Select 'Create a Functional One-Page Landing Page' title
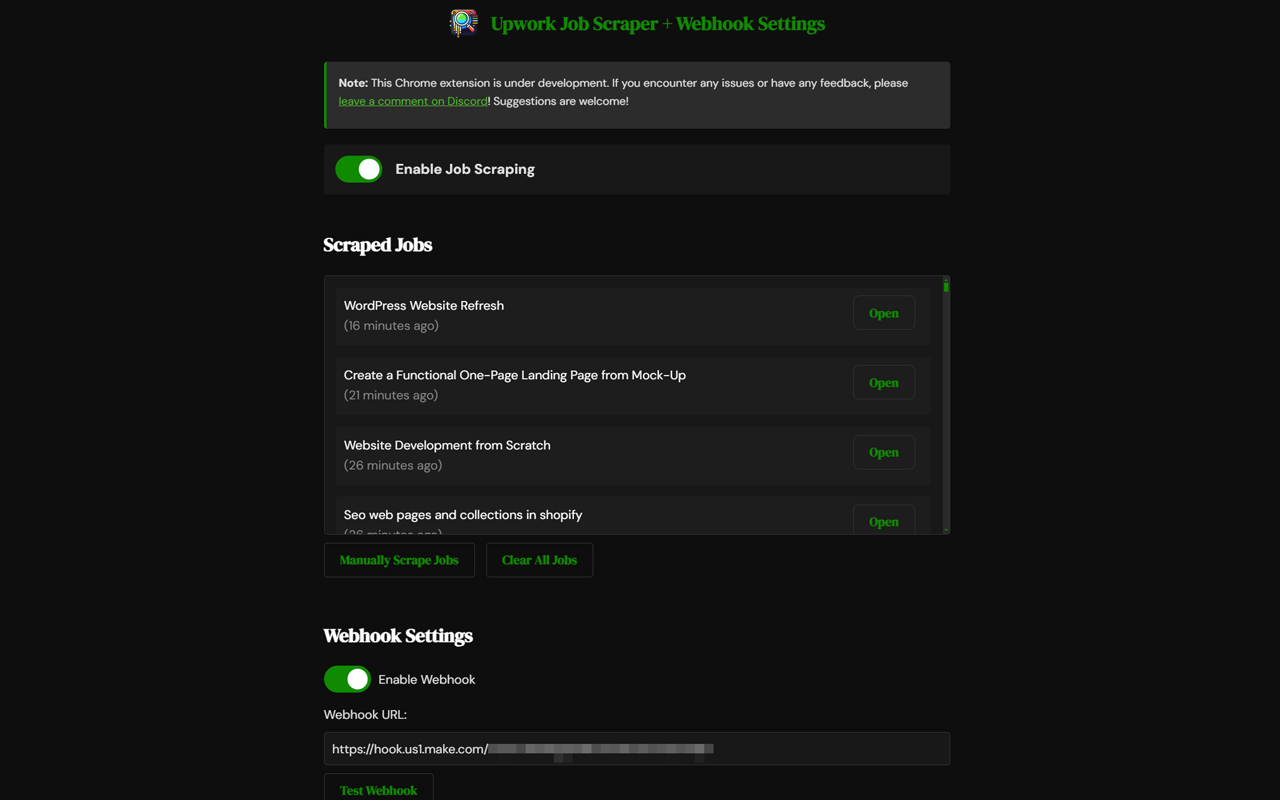 [515, 375]
